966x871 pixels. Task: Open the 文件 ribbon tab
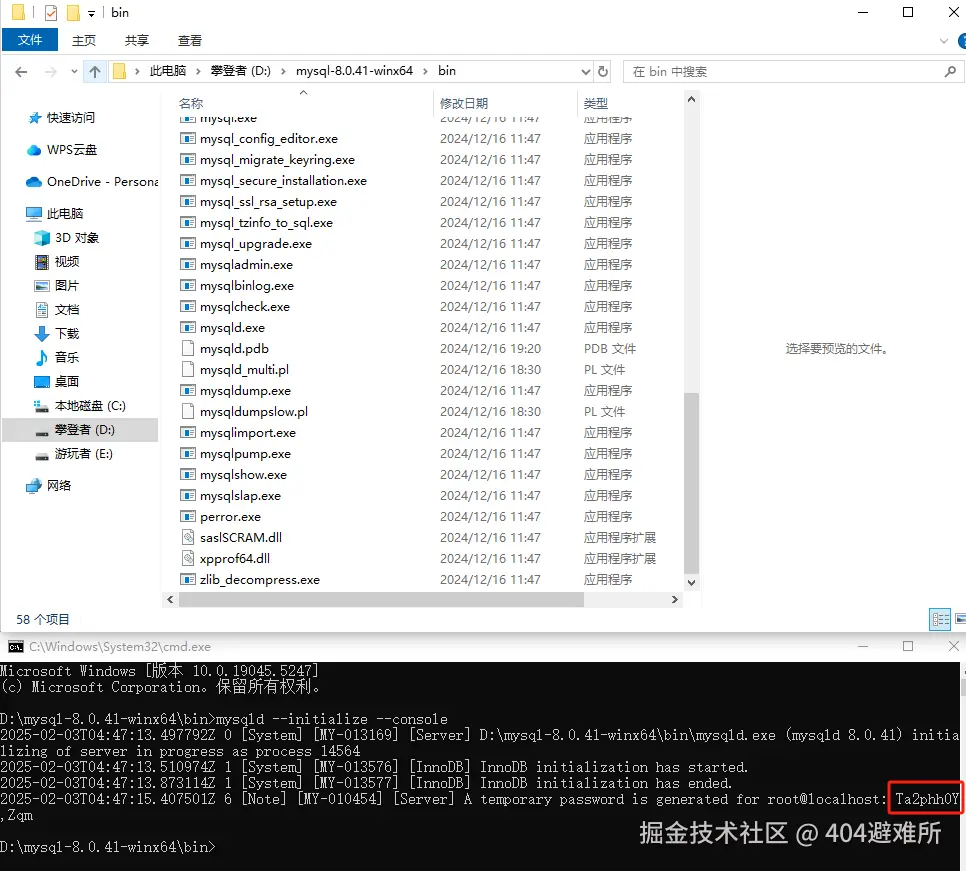coord(30,40)
